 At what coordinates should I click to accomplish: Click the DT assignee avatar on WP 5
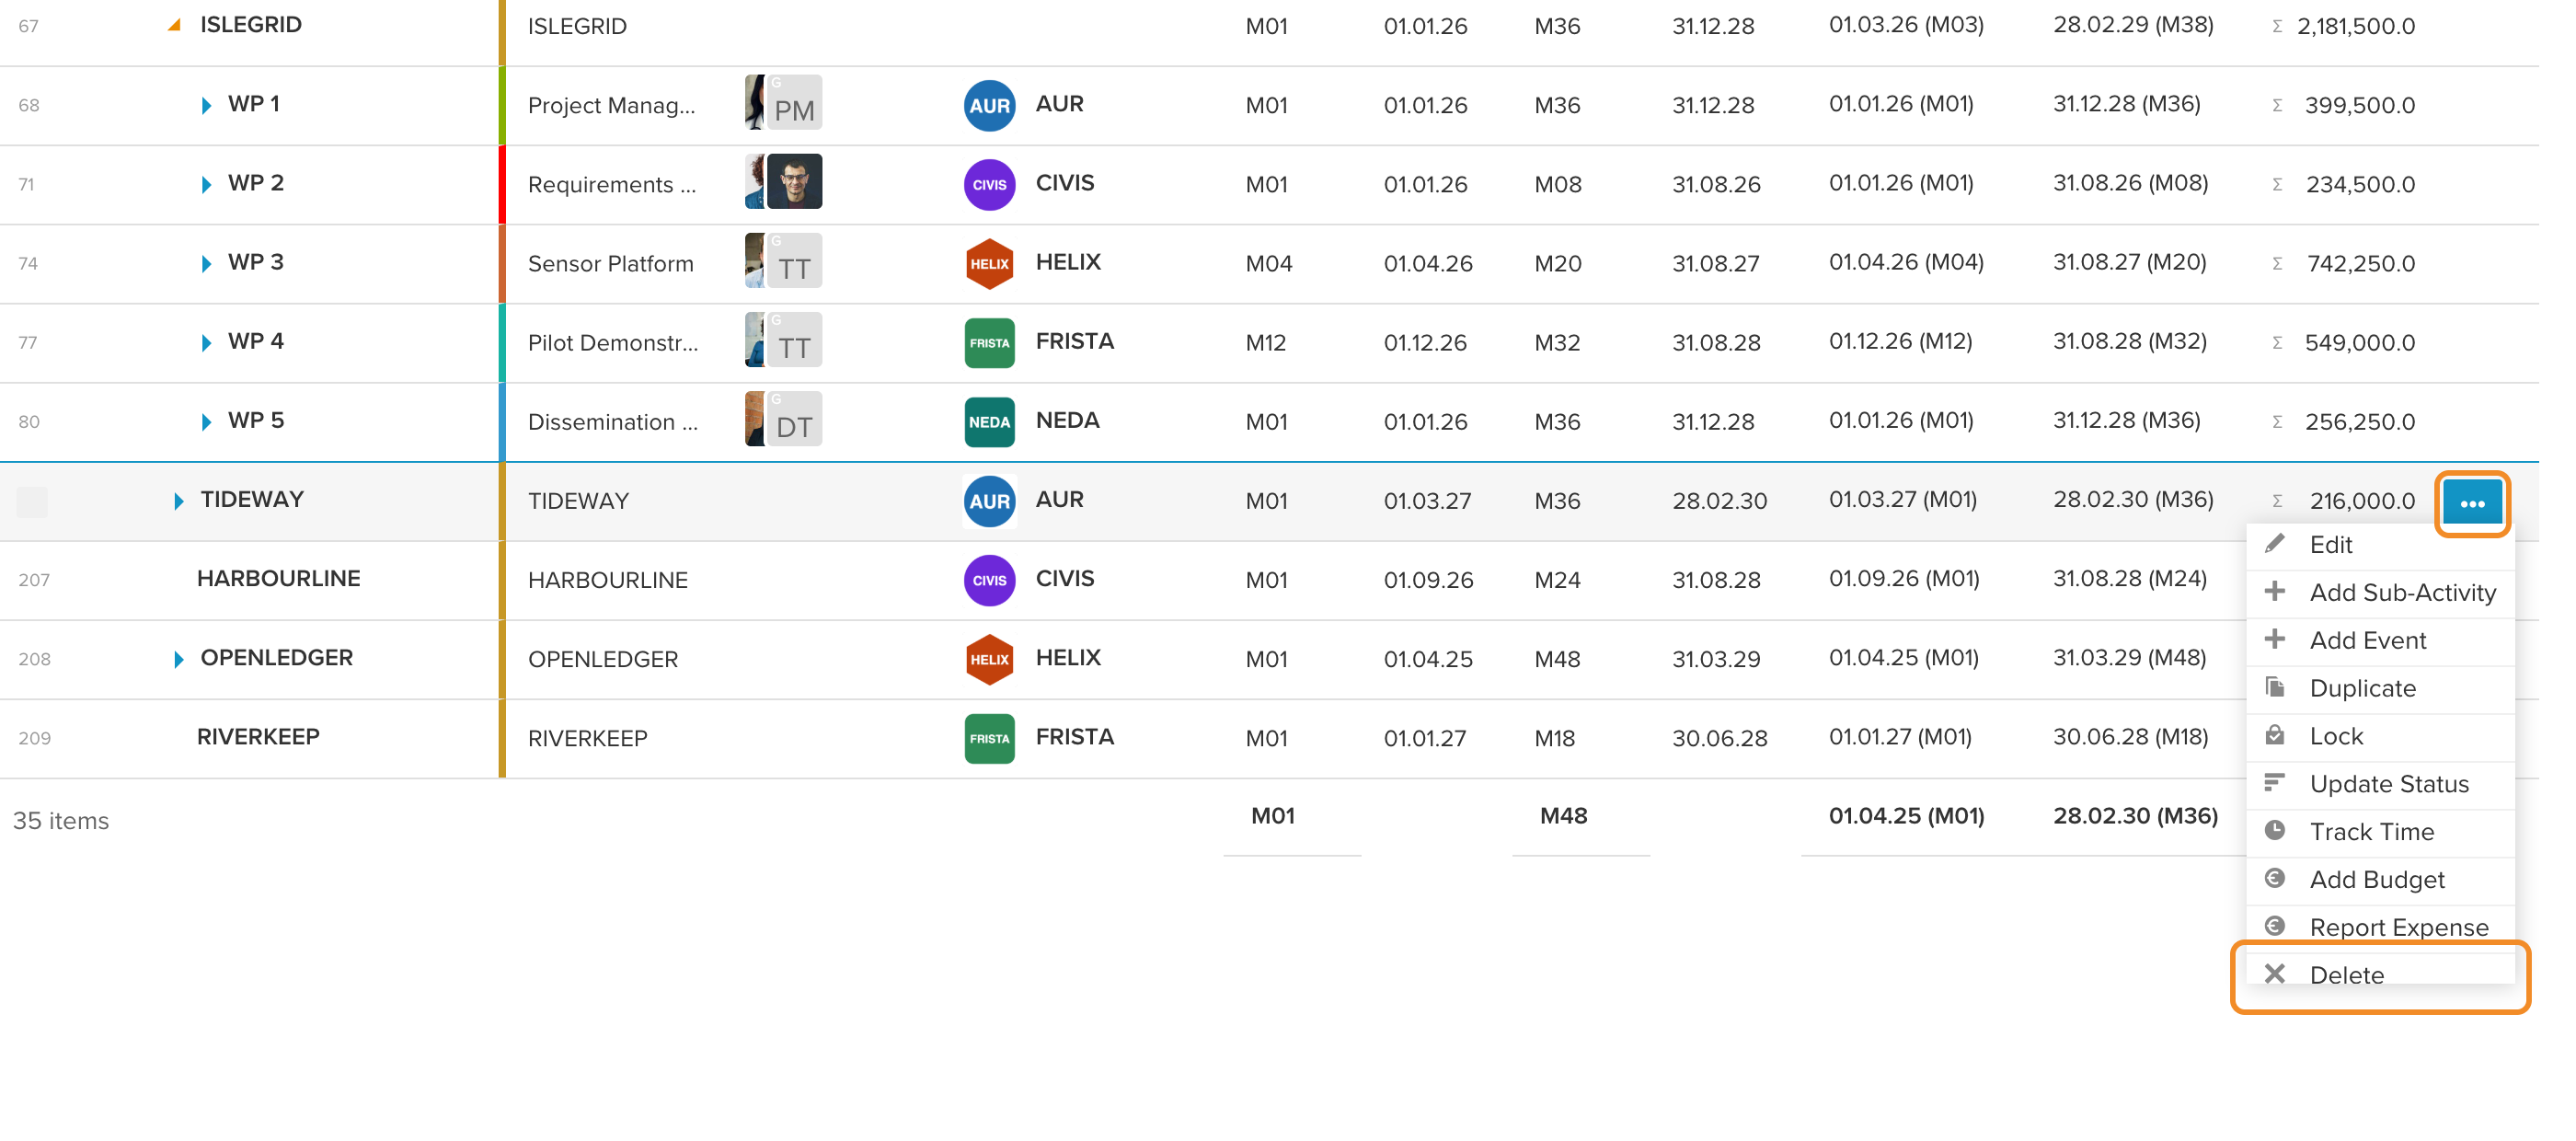794,418
